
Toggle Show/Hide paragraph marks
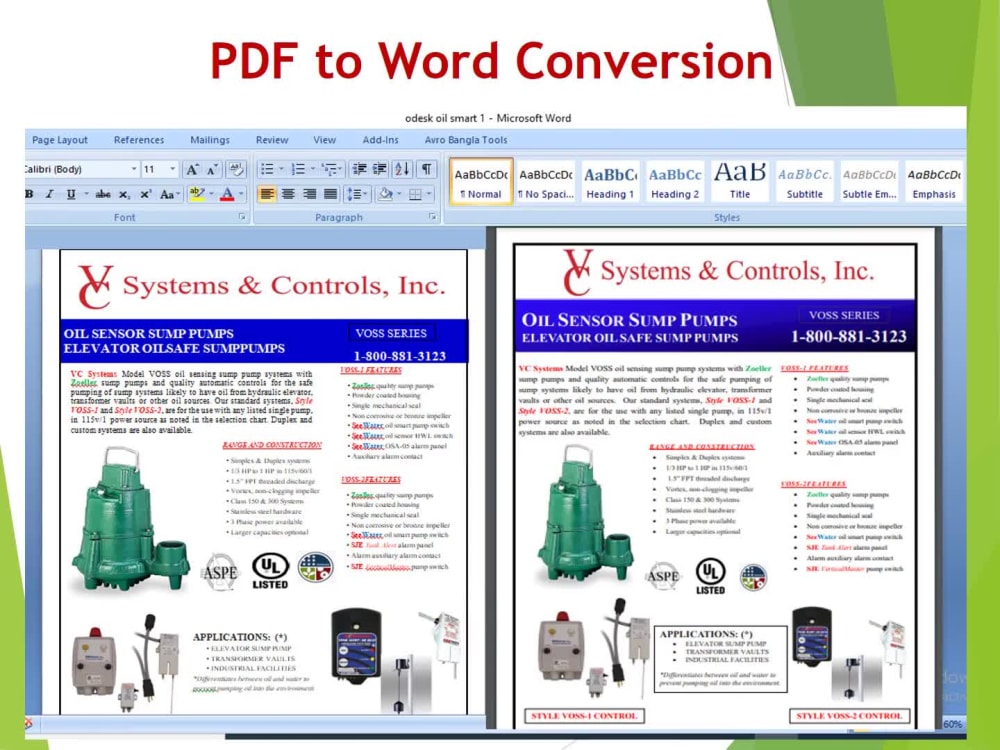point(426,169)
